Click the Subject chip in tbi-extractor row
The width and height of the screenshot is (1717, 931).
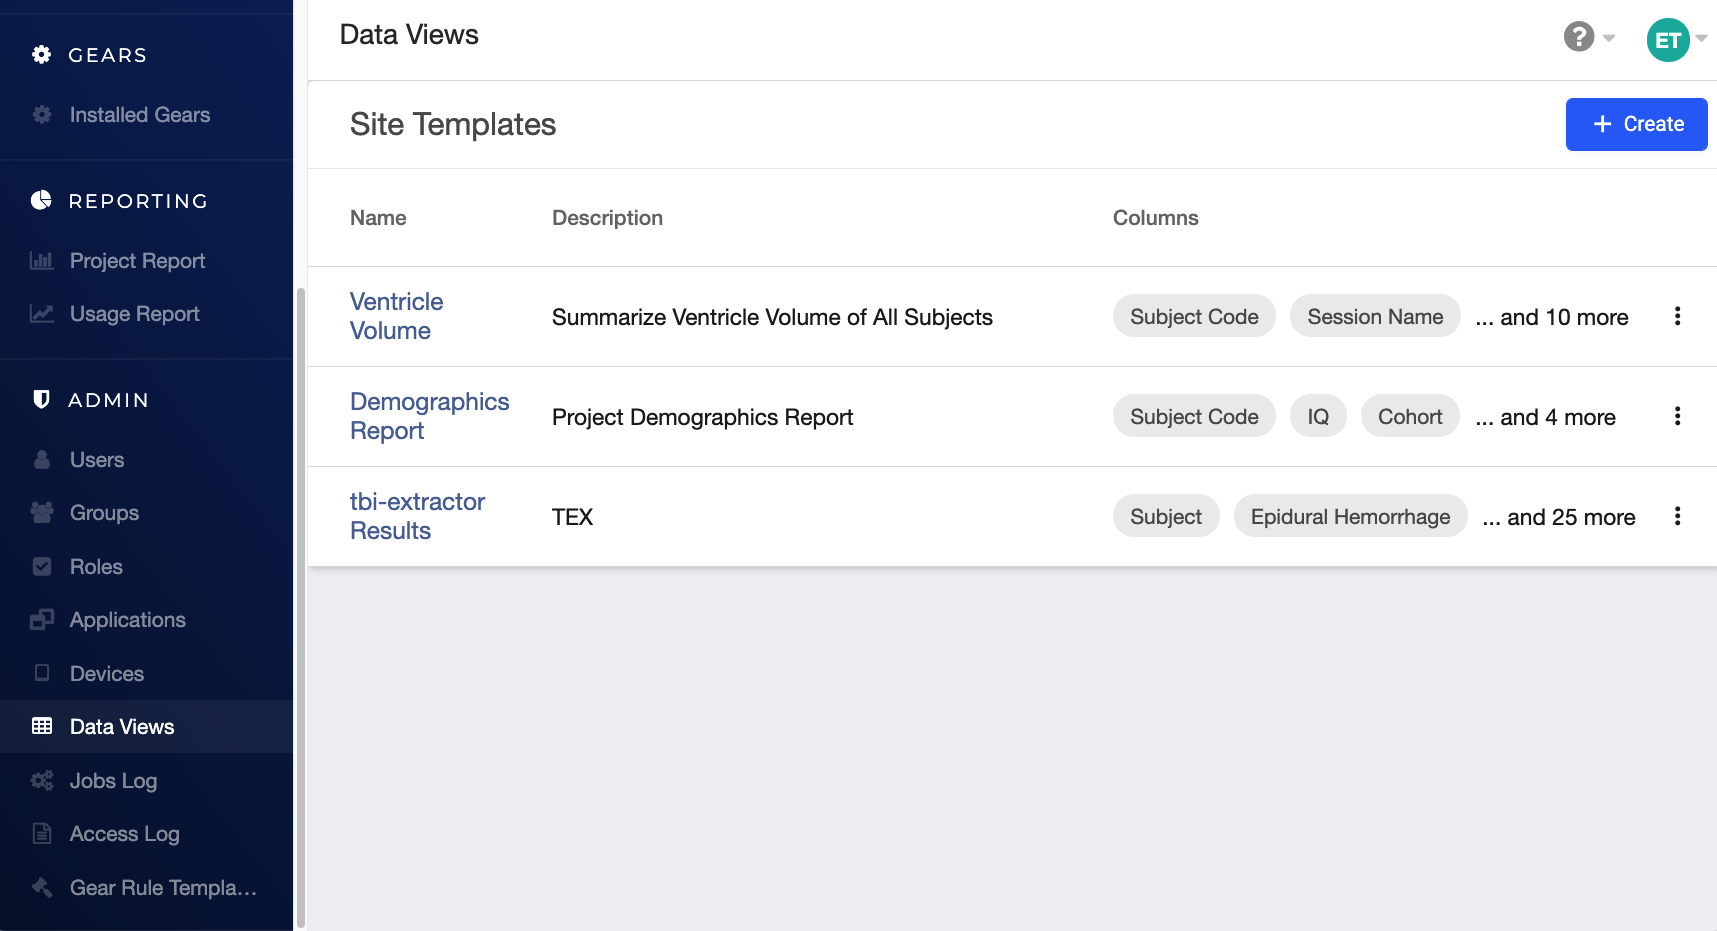(x=1166, y=516)
